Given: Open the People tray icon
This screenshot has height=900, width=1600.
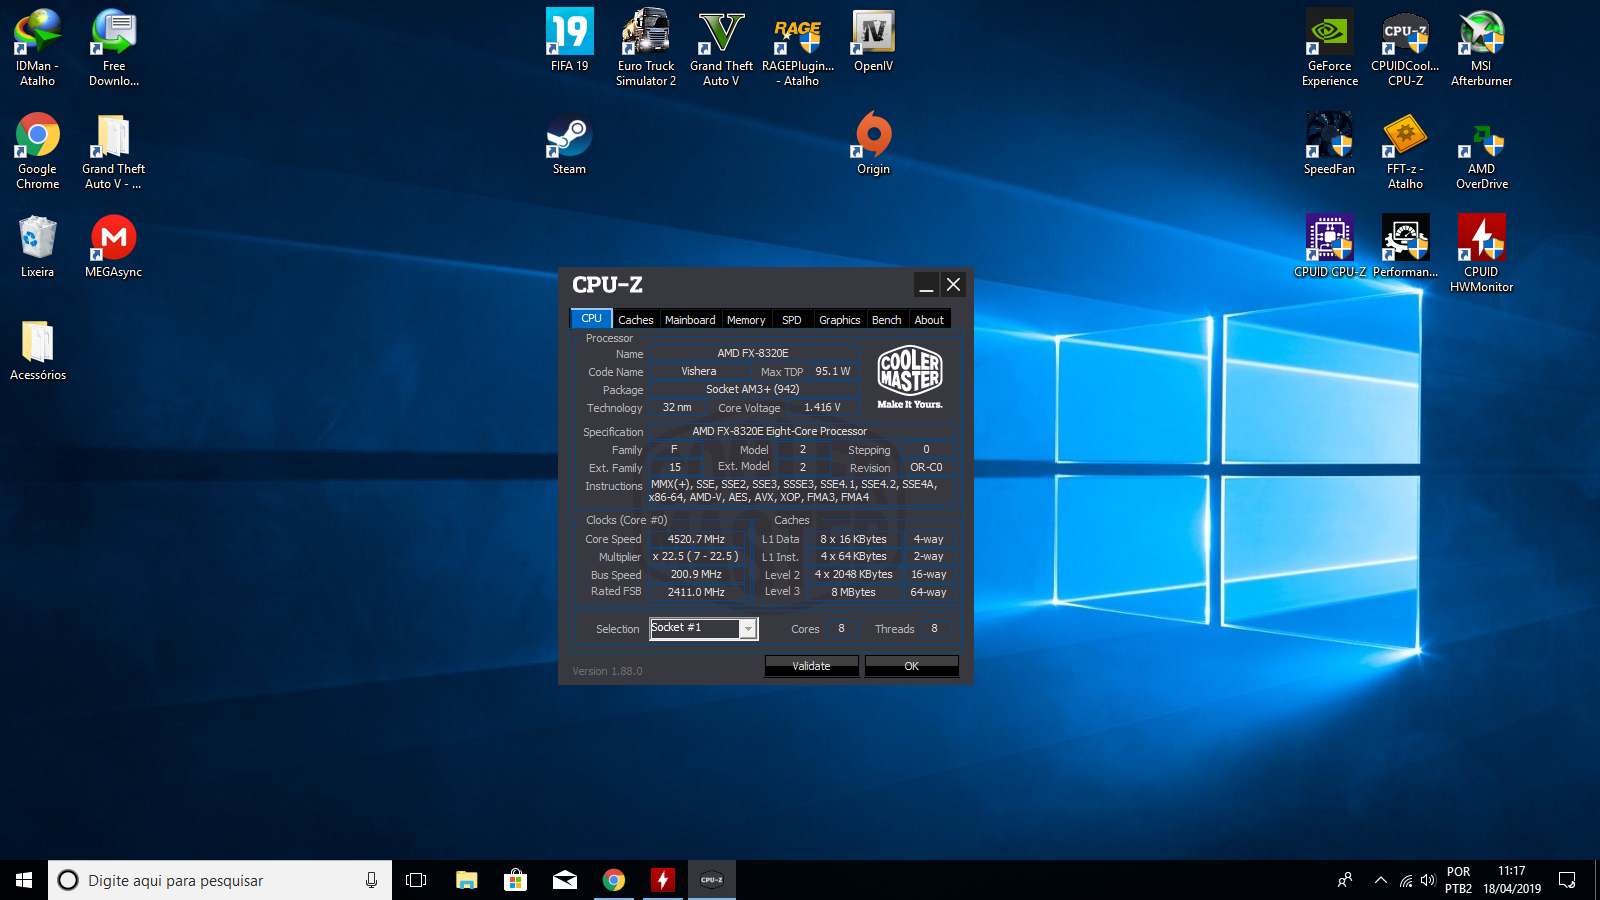Looking at the screenshot, I should click(1345, 880).
